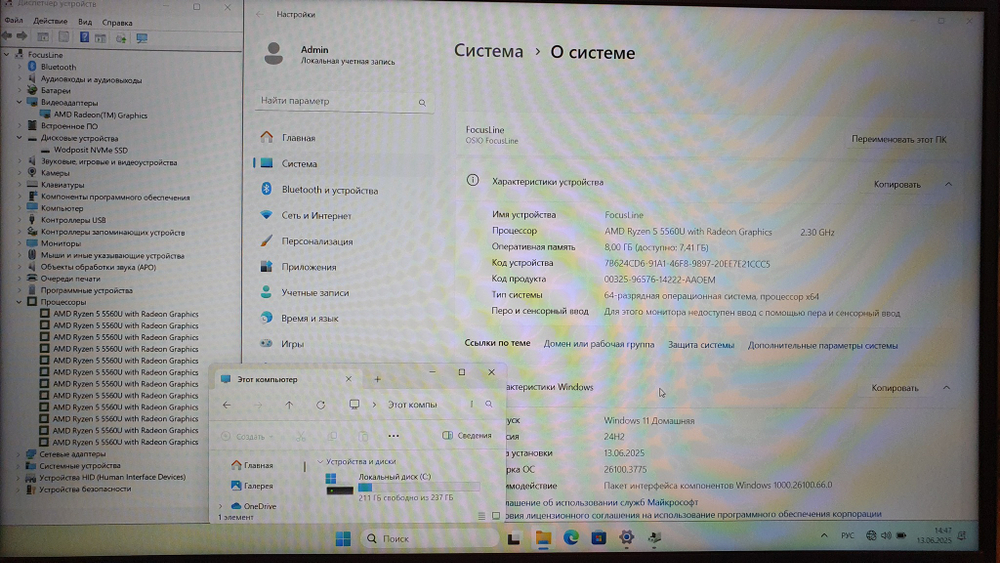Click Explorer search magnifier icon
This screenshot has height=563, width=1000.
489,404
